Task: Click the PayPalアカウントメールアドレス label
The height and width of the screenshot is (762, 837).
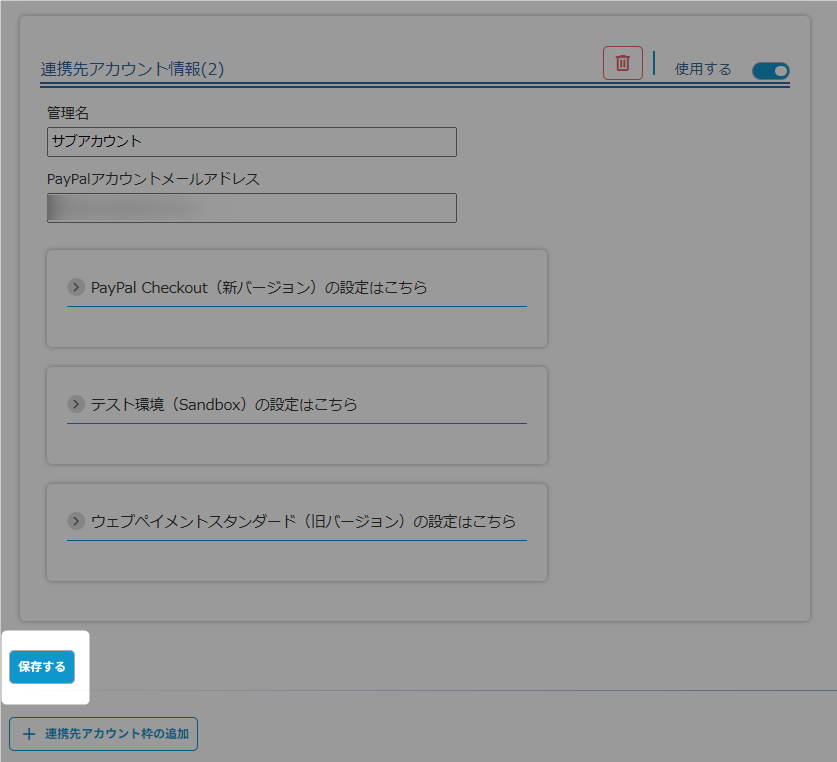Action: point(153,179)
